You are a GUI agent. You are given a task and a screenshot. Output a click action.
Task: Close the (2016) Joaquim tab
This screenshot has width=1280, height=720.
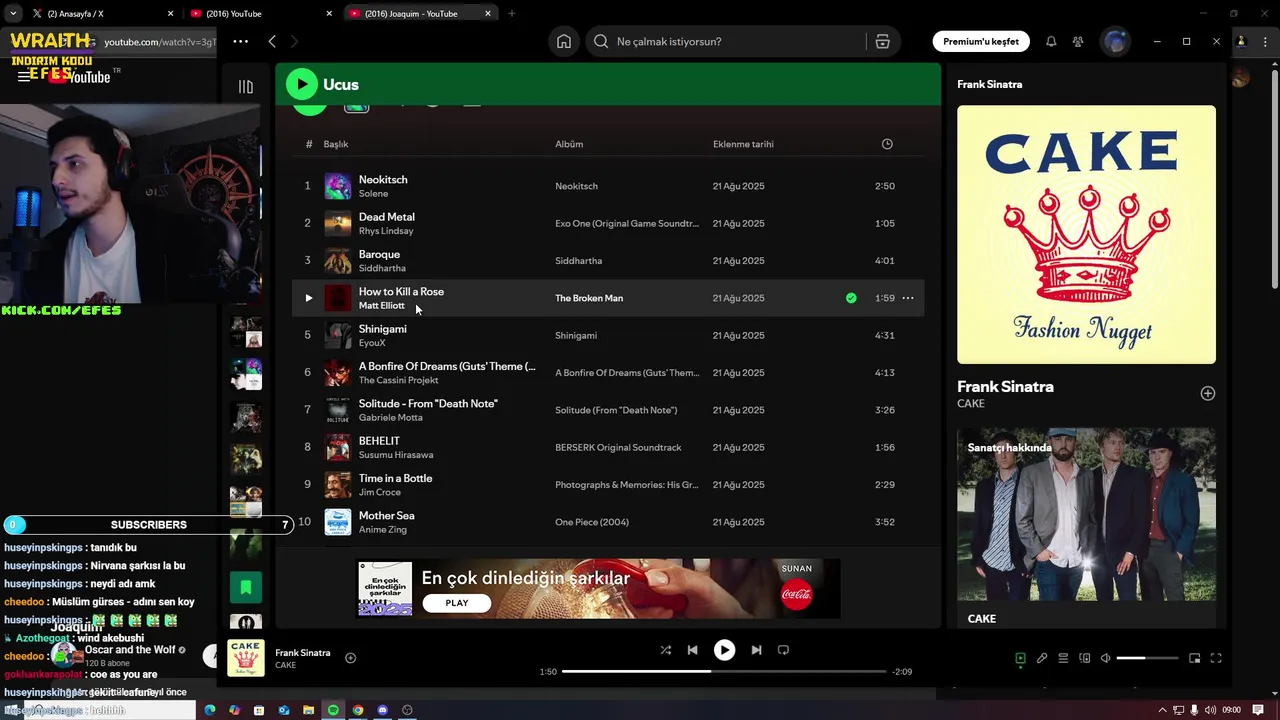488,13
